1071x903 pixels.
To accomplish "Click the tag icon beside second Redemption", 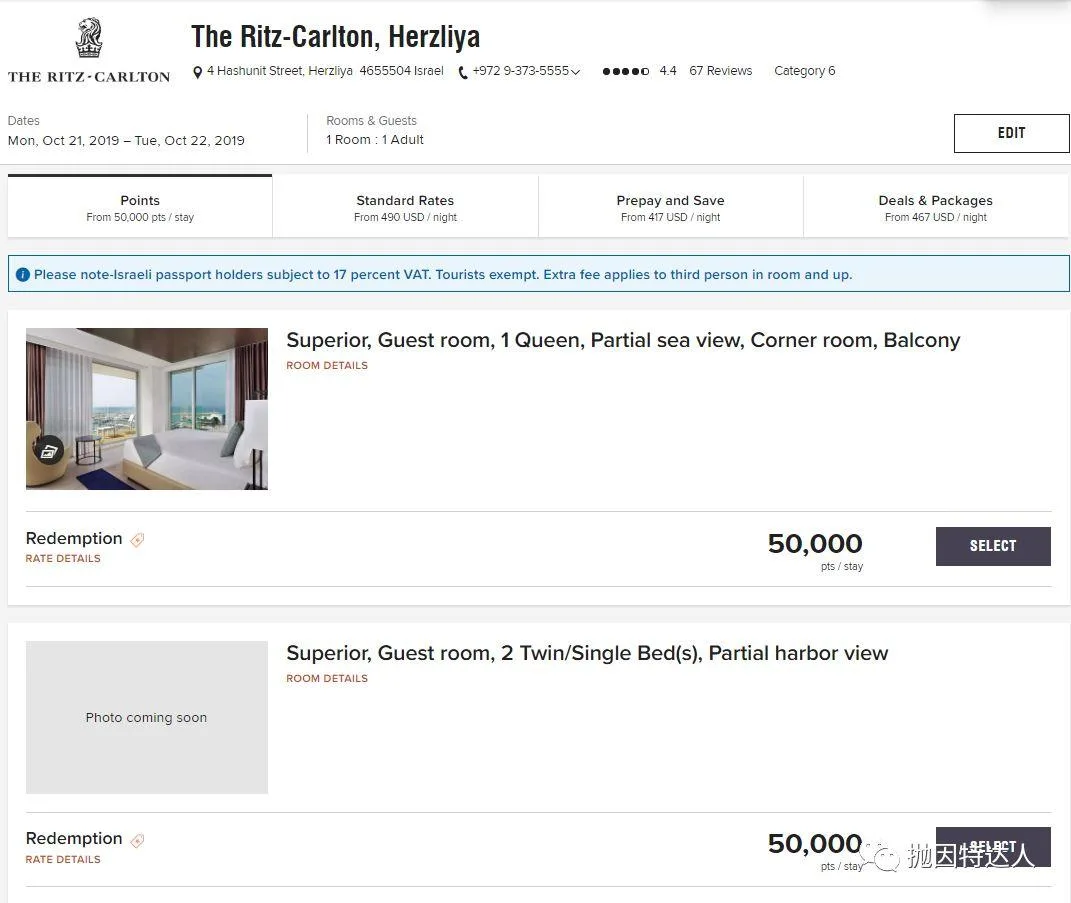I will coord(138,840).
